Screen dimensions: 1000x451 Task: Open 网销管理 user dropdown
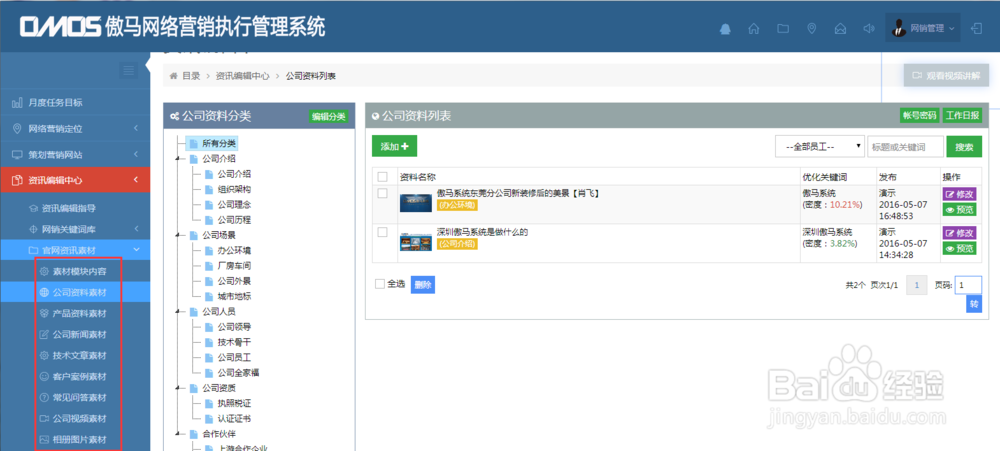923,28
